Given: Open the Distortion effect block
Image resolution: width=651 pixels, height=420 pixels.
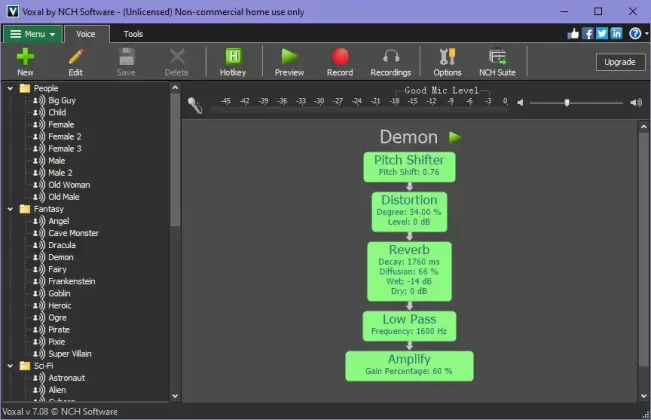Looking at the screenshot, I should pos(409,212).
